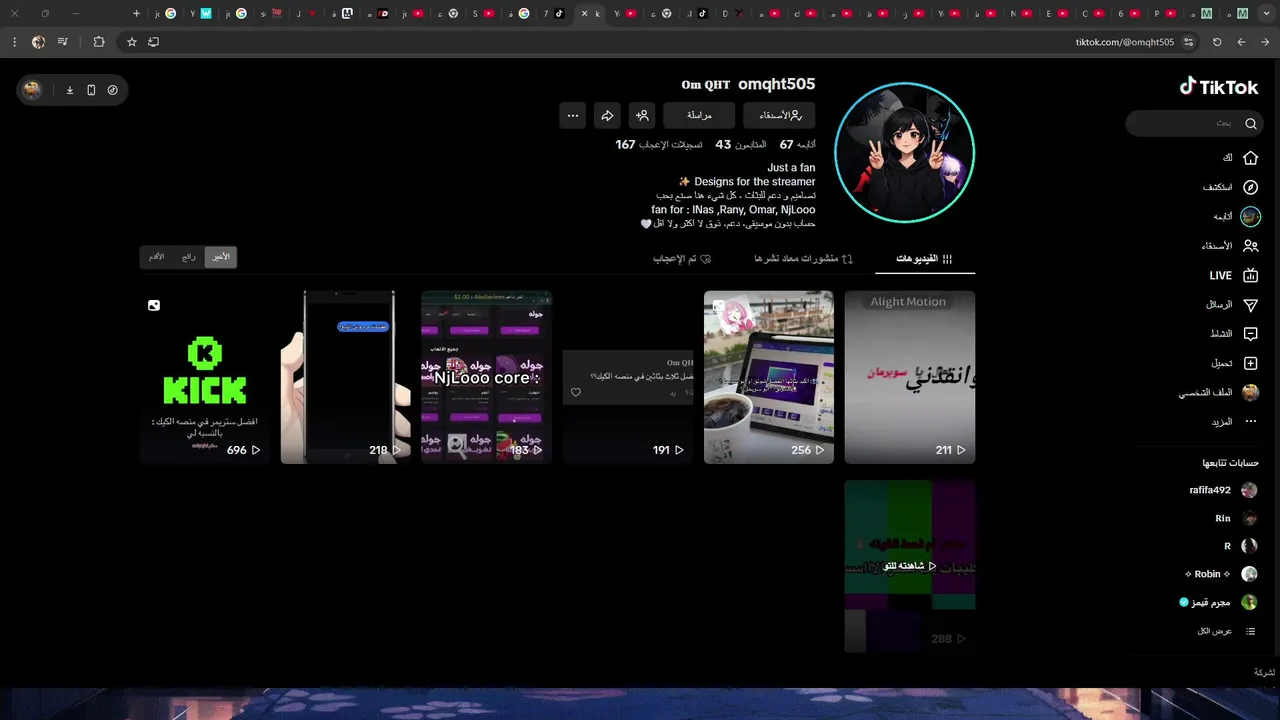Go forward in browser history
This screenshot has height=720, width=1280.
coord(1241,42)
